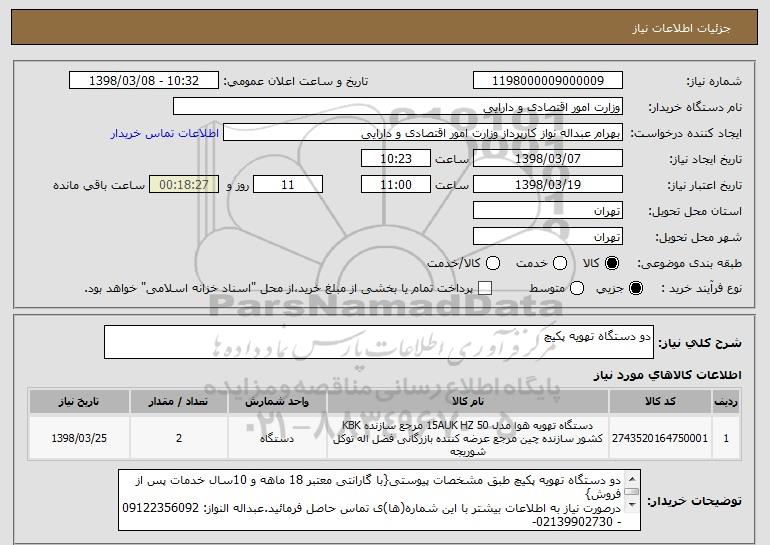Click the ردیف column header
The image size is (770, 545).
tap(726, 402)
